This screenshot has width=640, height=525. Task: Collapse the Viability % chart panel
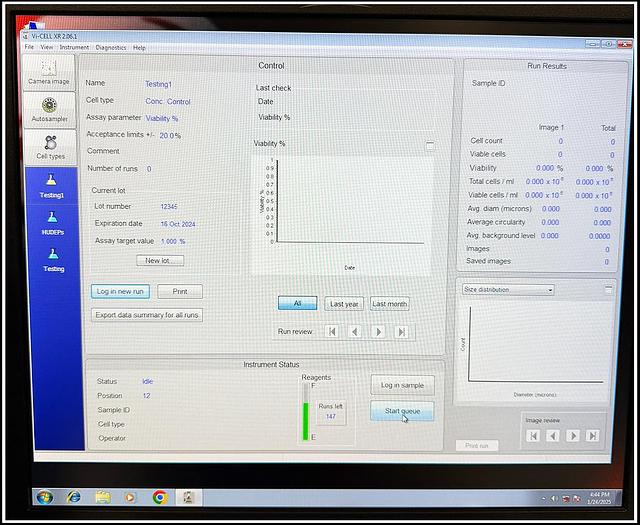[x=430, y=145]
